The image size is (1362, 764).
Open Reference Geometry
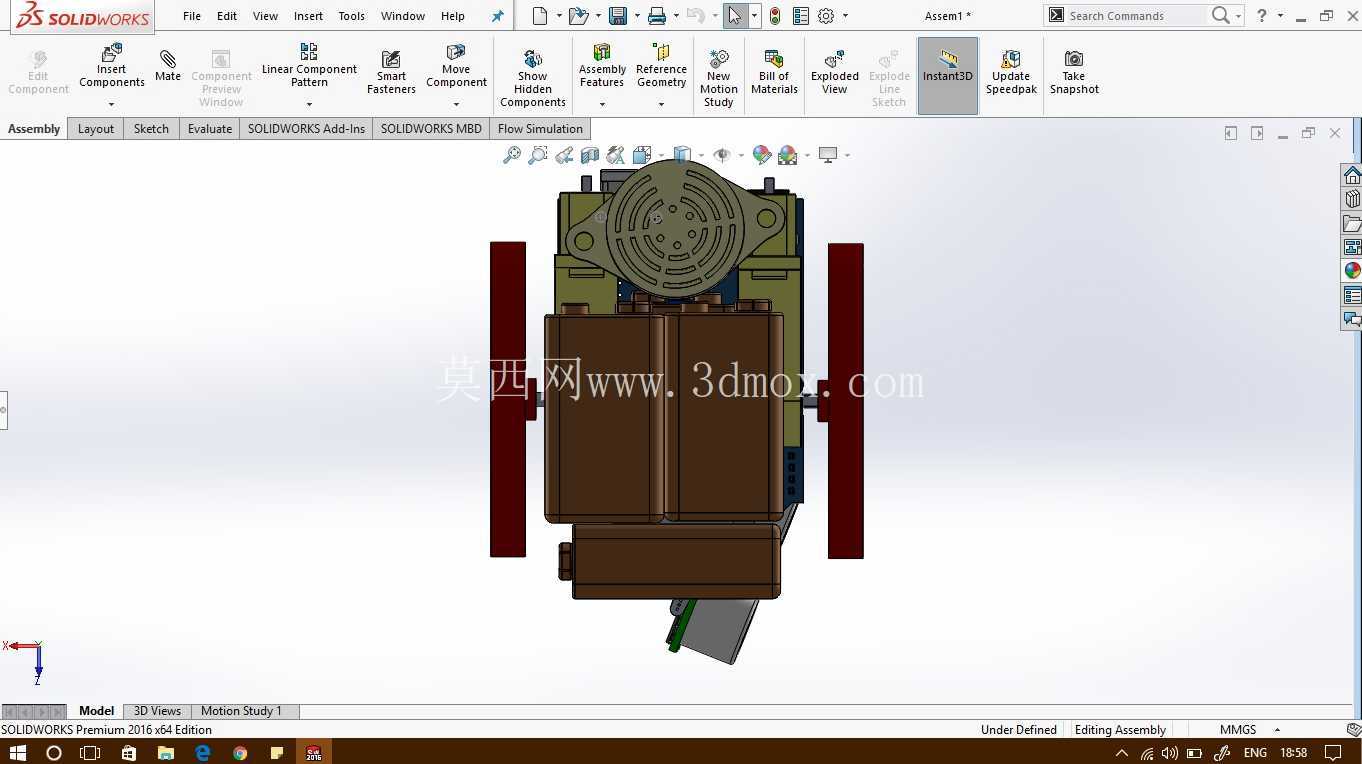coord(661,66)
